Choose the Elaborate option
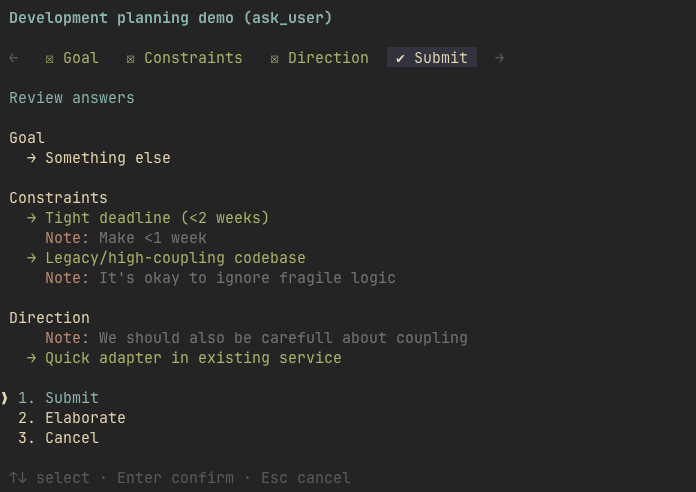The image size is (696, 492). click(71, 418)
